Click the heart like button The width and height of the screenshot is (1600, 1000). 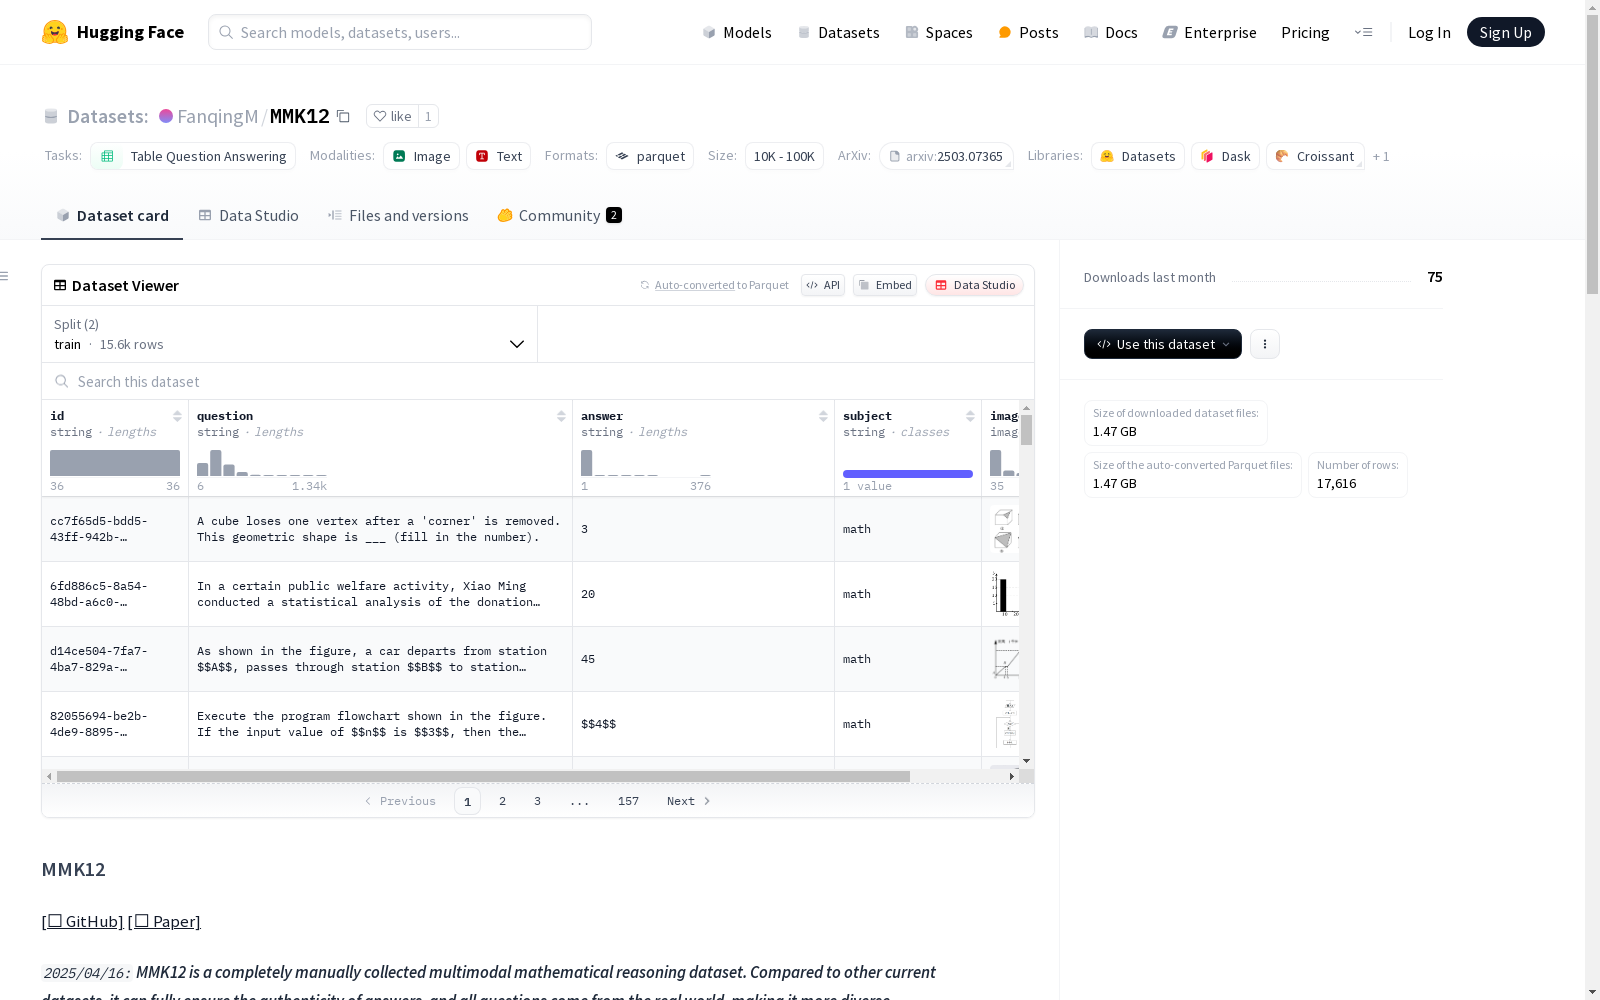392,116
